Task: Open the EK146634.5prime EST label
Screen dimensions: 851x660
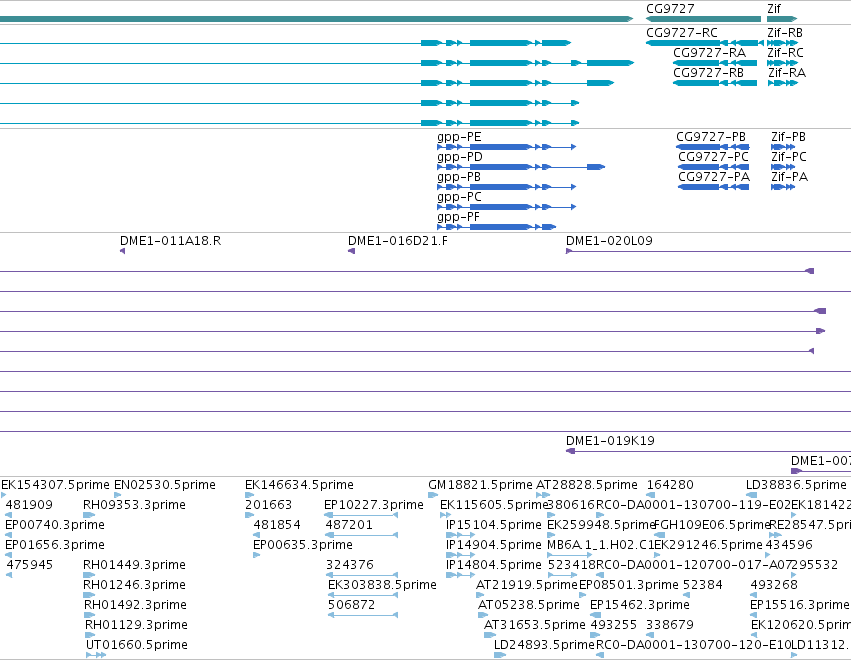Action: tap(299, 485)
